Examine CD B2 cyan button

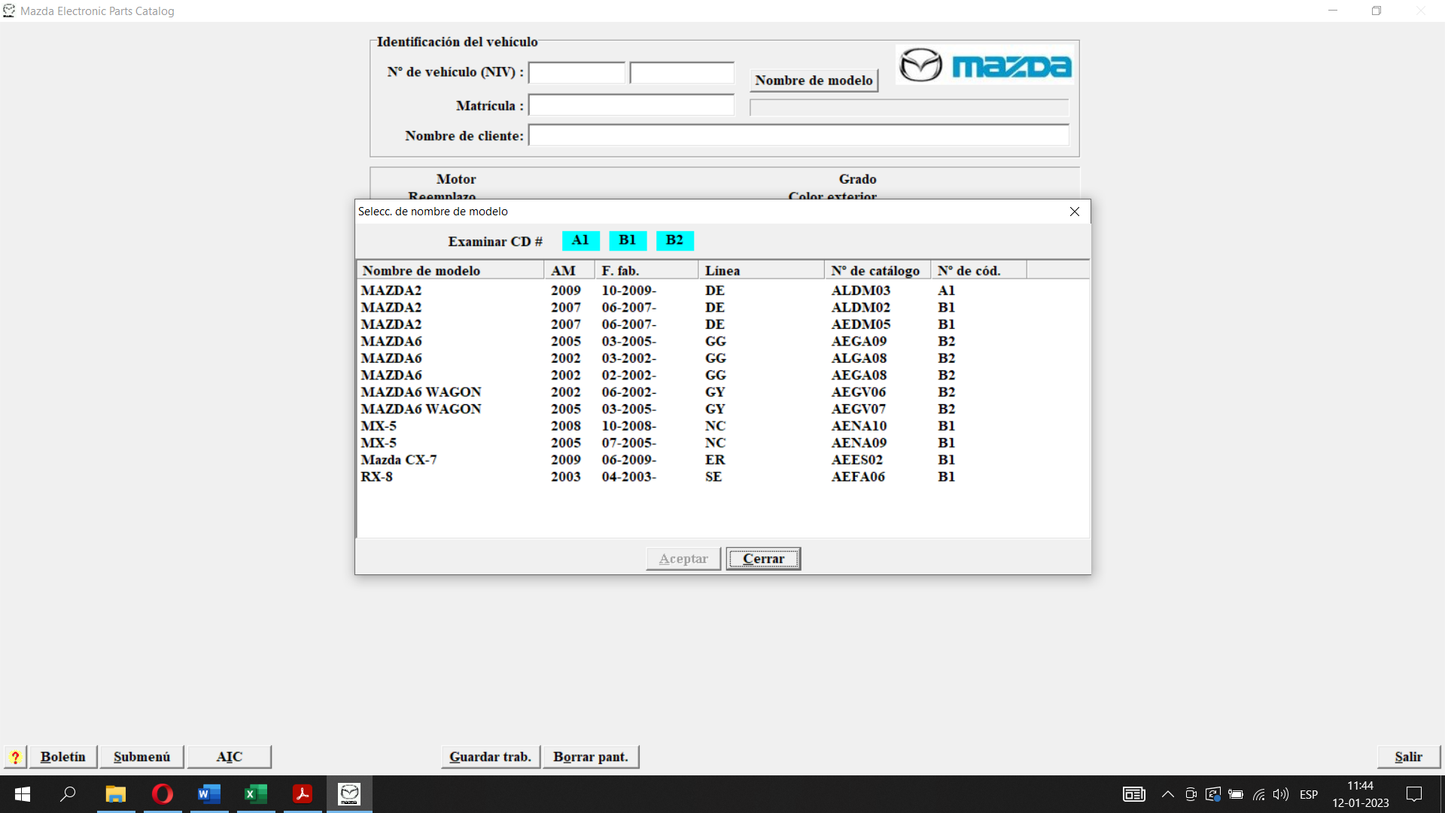674,240
